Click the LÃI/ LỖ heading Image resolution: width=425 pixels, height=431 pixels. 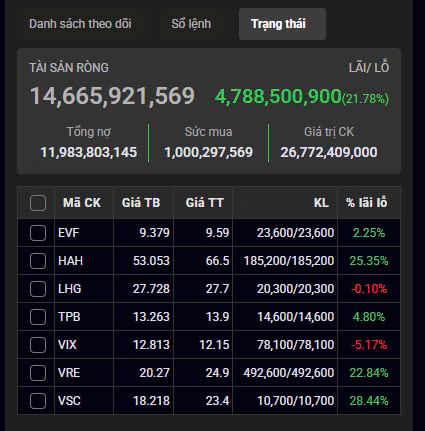coord(369,67)
